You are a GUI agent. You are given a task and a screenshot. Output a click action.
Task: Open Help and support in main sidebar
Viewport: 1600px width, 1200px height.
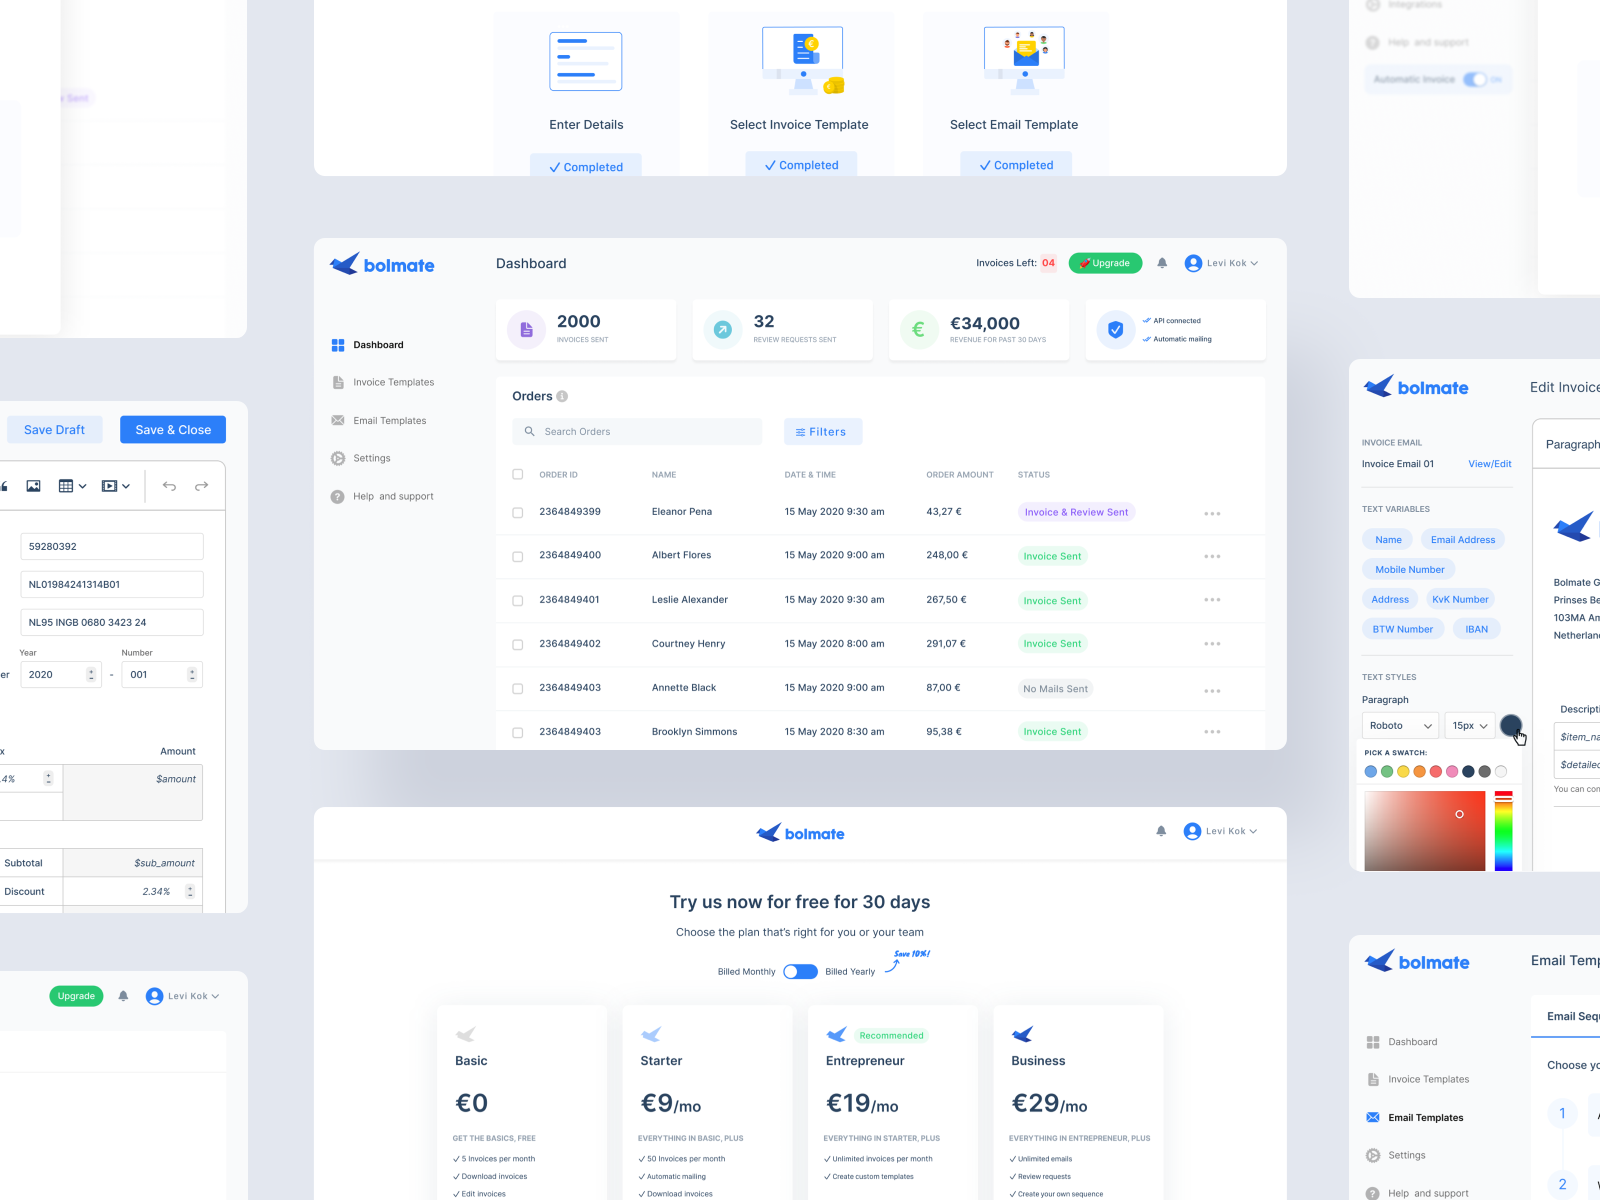(382, 496)
